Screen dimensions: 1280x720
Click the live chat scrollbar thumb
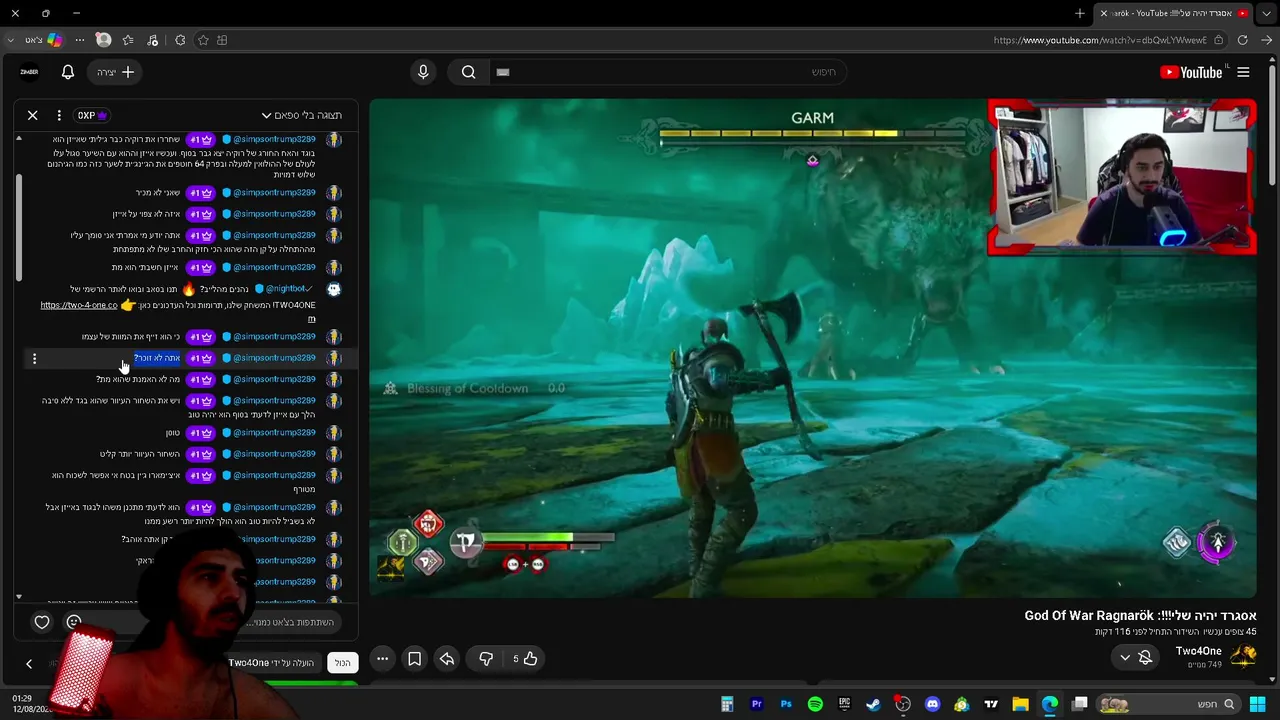click(x=19, y=228)
